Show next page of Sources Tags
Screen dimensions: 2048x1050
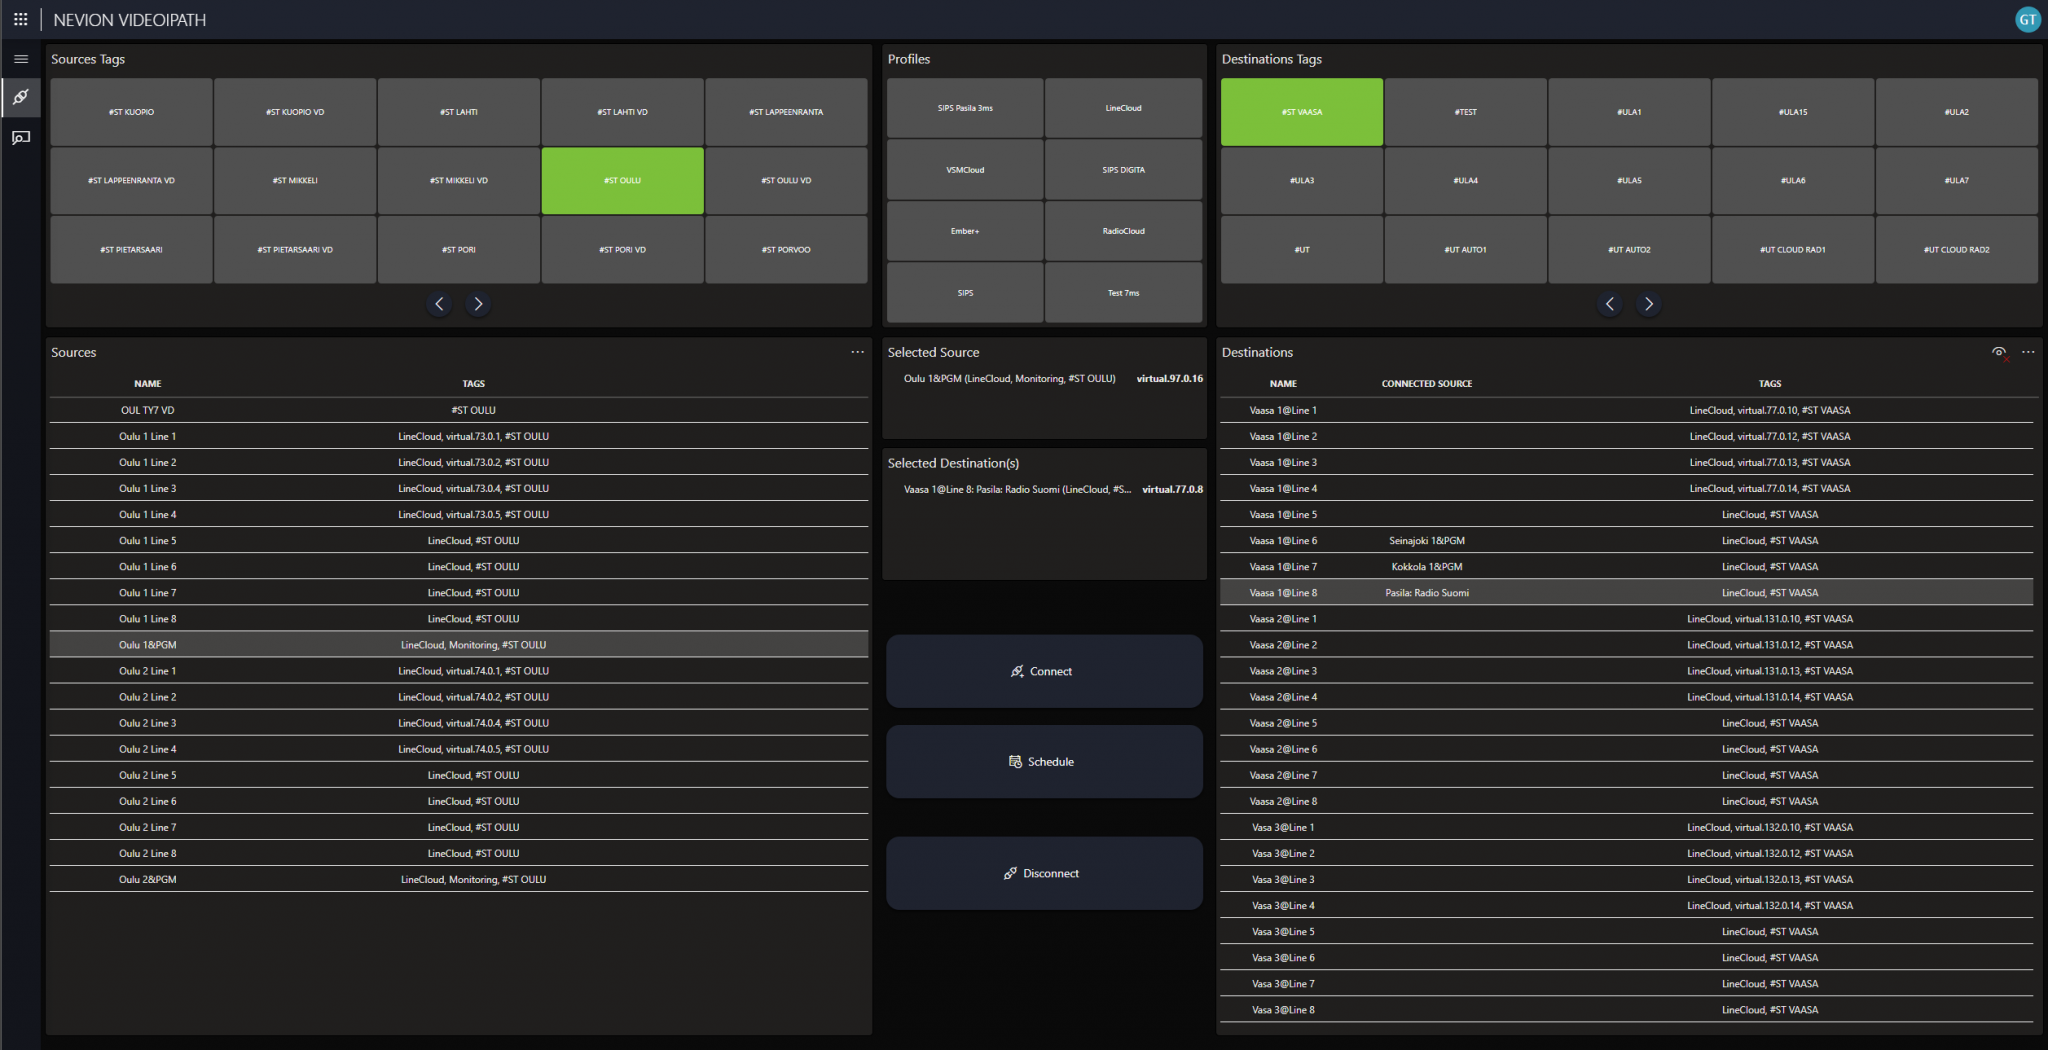[478, 303]
